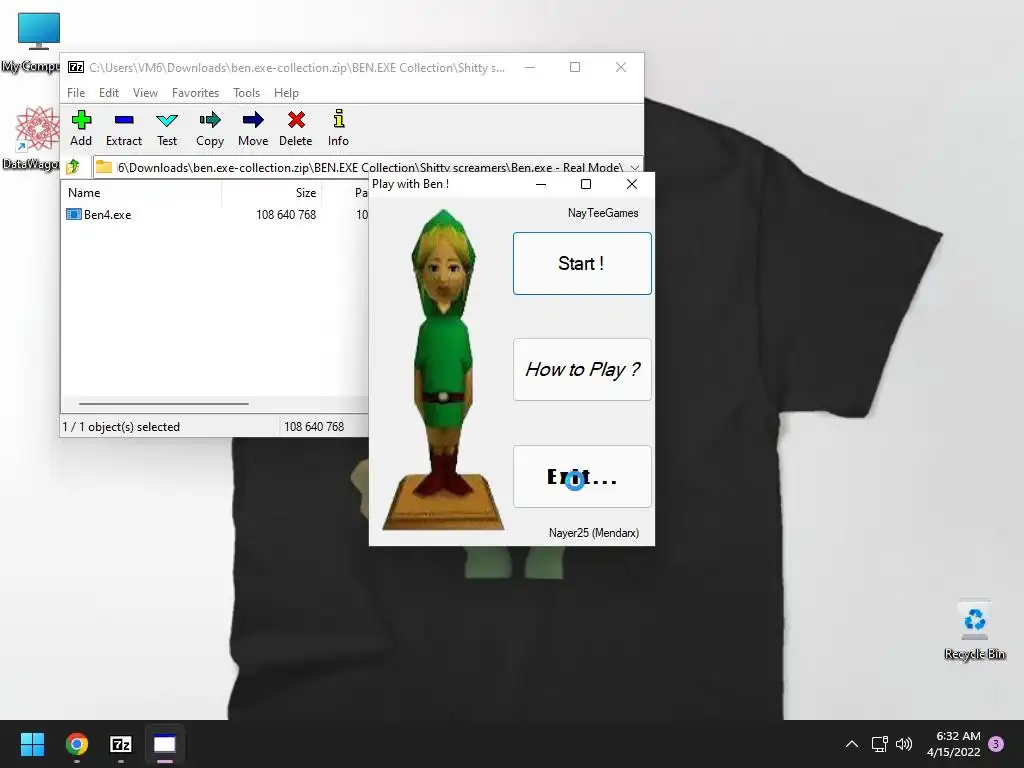Screen dimensions: 1024x768
Task: Click the Ben statue image
Action: point(443,370)
